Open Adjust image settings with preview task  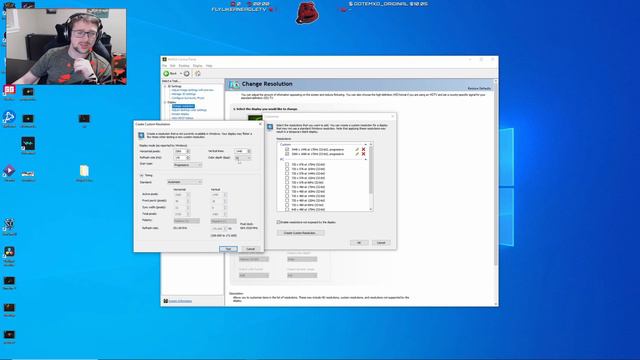[192, 90]
